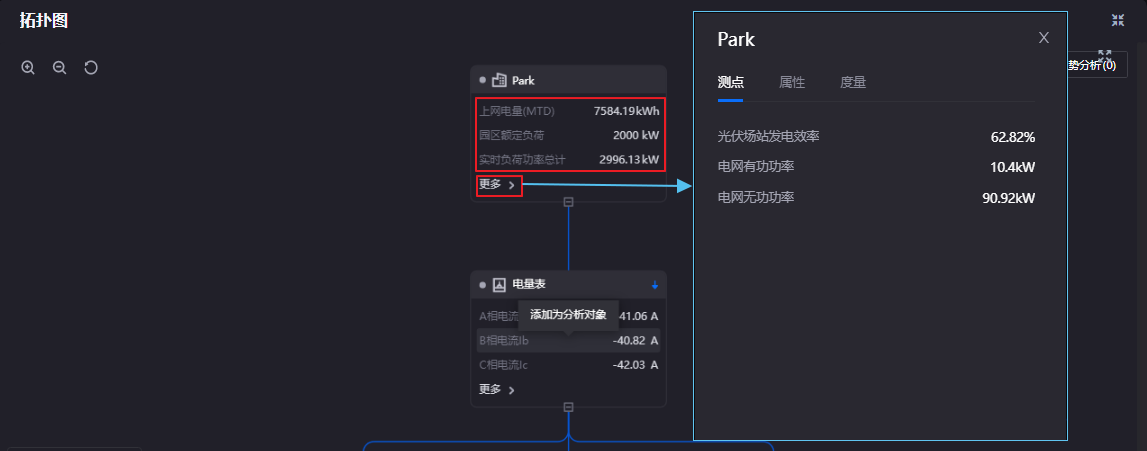Collapse the branch below the Park node
Viewport: 1147px width, 451px height.
click(568, 202)
